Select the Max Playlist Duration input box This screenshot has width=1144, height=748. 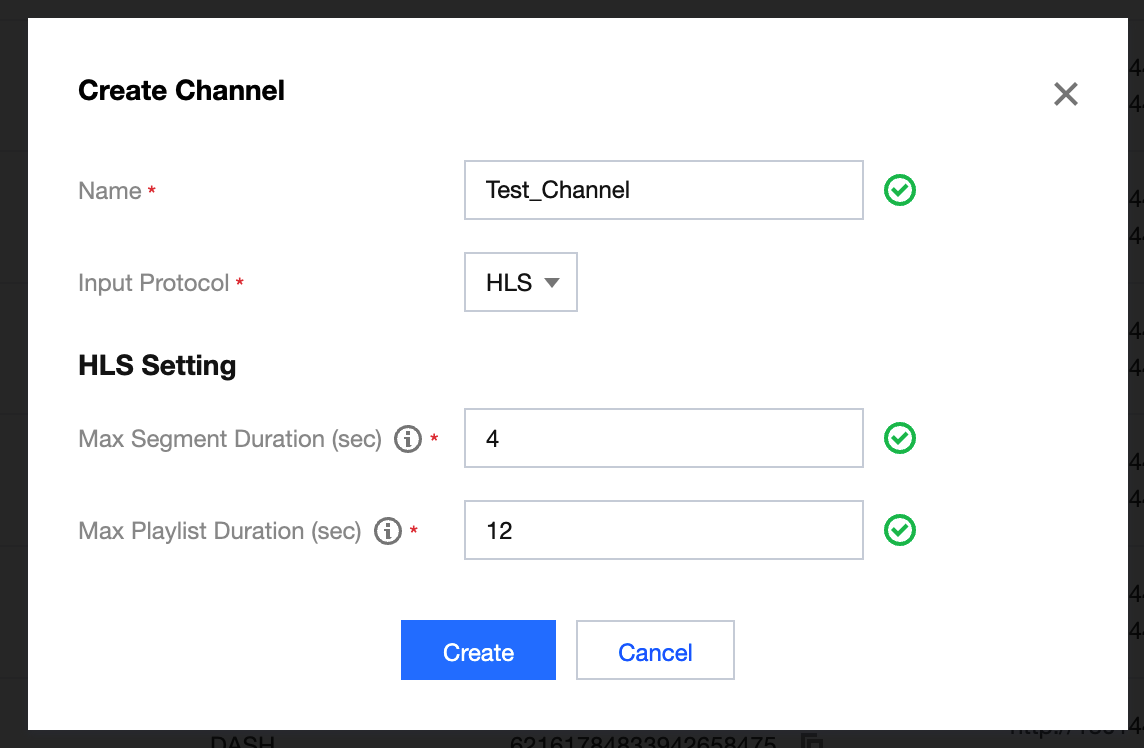663,530
